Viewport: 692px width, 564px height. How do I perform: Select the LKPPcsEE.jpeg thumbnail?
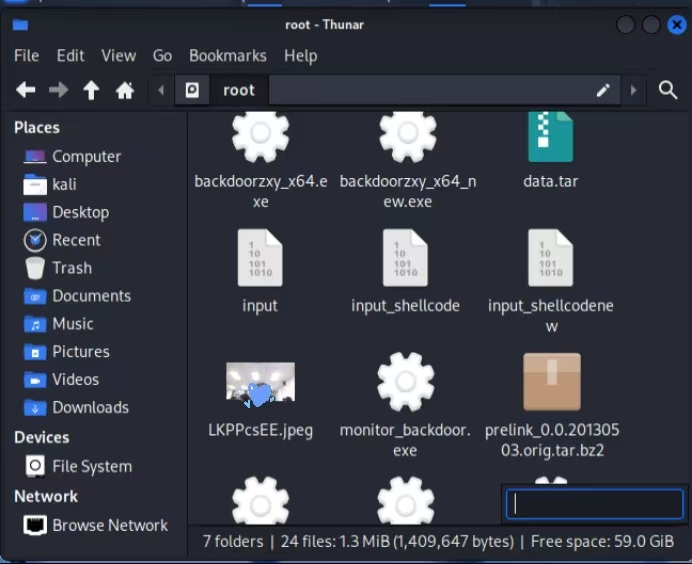[x=260, y=383]
